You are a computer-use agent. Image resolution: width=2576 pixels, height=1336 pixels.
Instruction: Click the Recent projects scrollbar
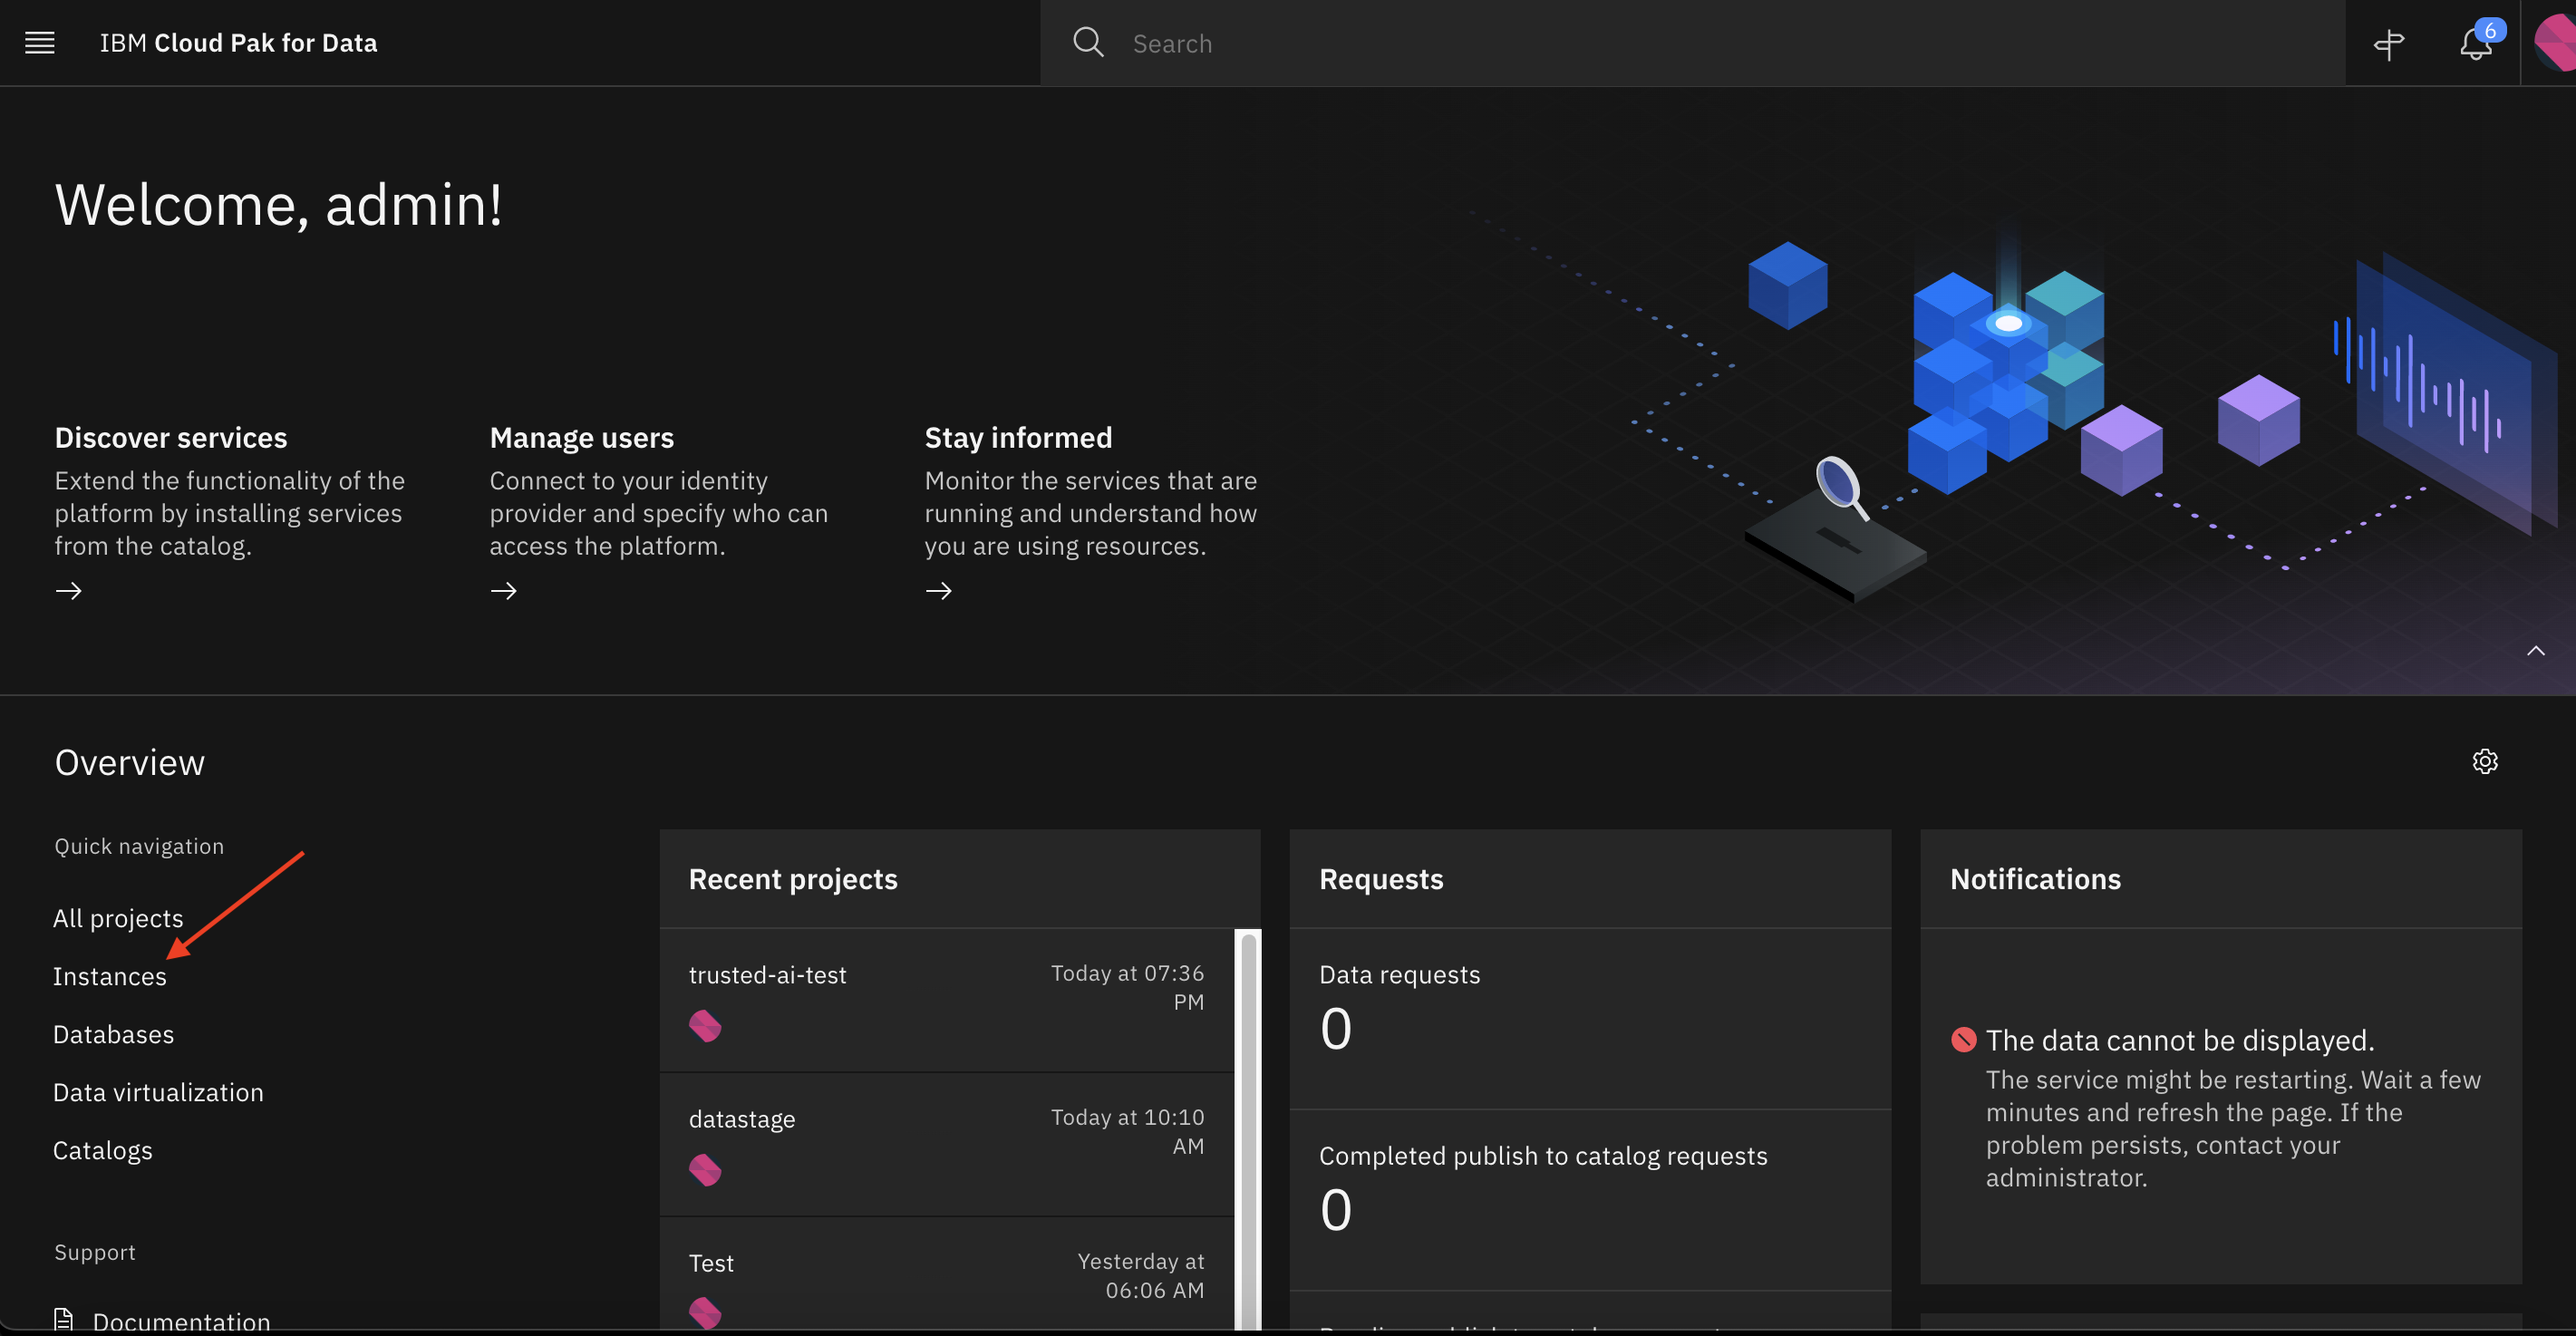point(1248,1130)
